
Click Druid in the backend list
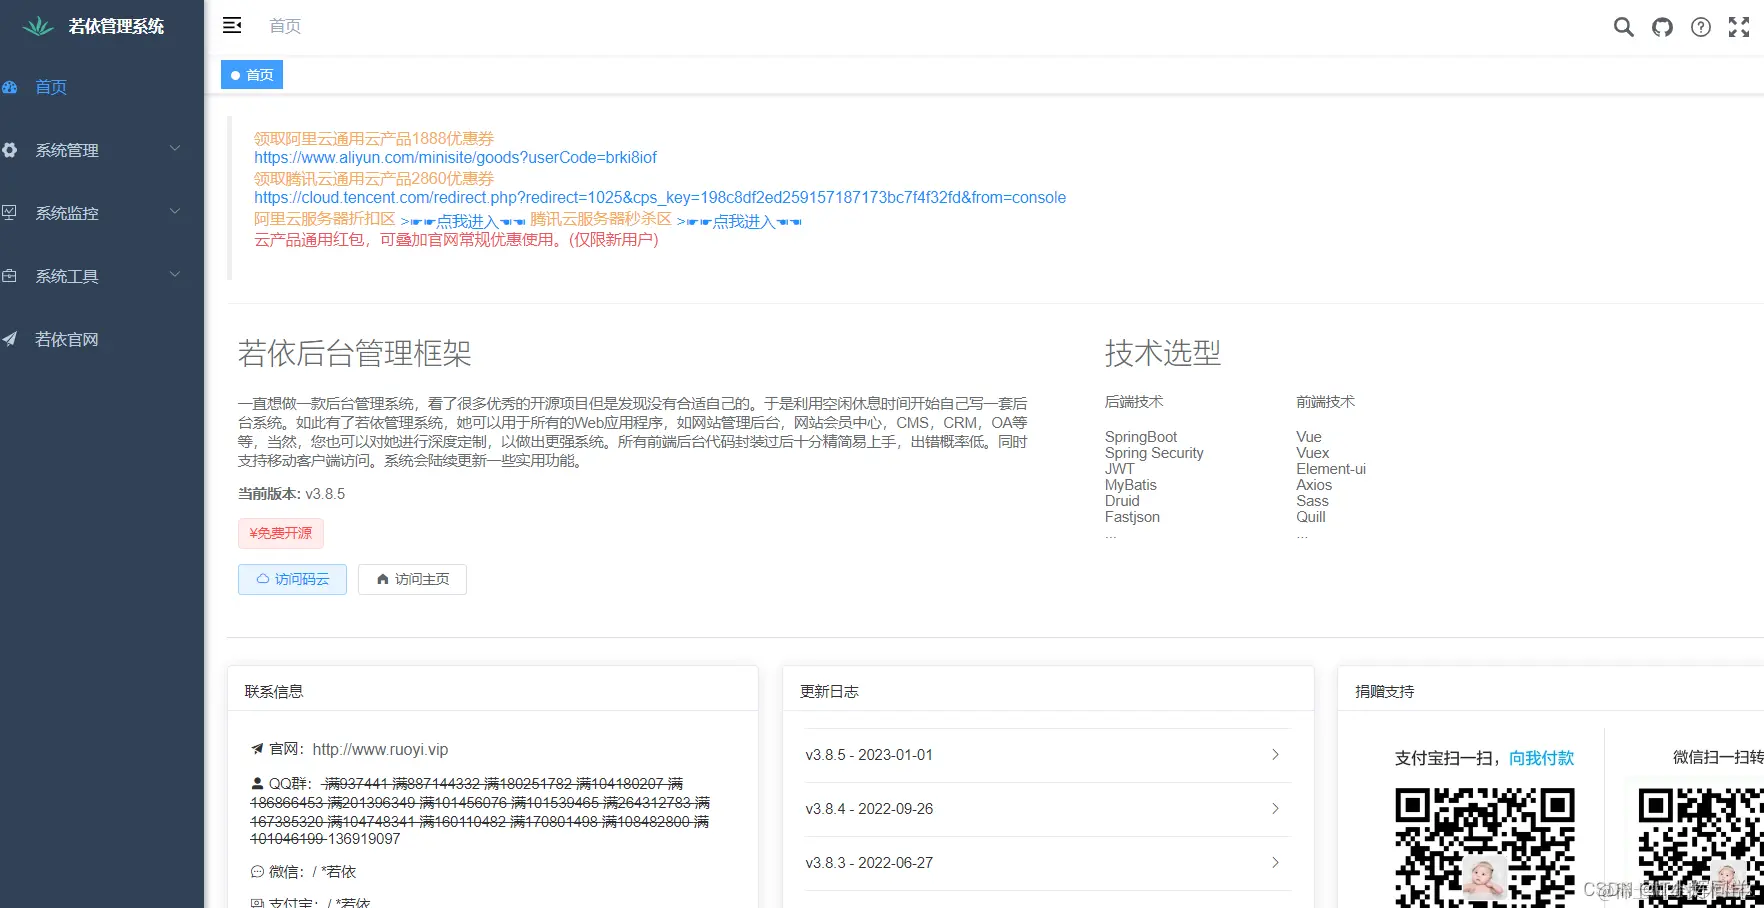pyautogui.click(x=1122, y=501)
